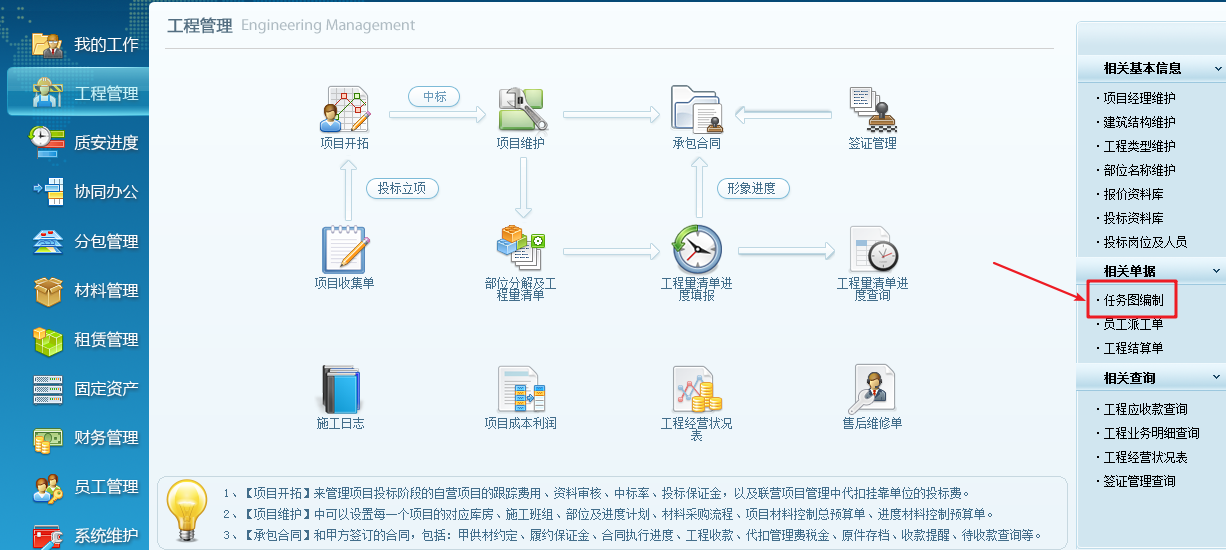Open the 工程量清单进度查询 icon
The width and height of the screenshot is (1226, 550).
coord(872,249)
